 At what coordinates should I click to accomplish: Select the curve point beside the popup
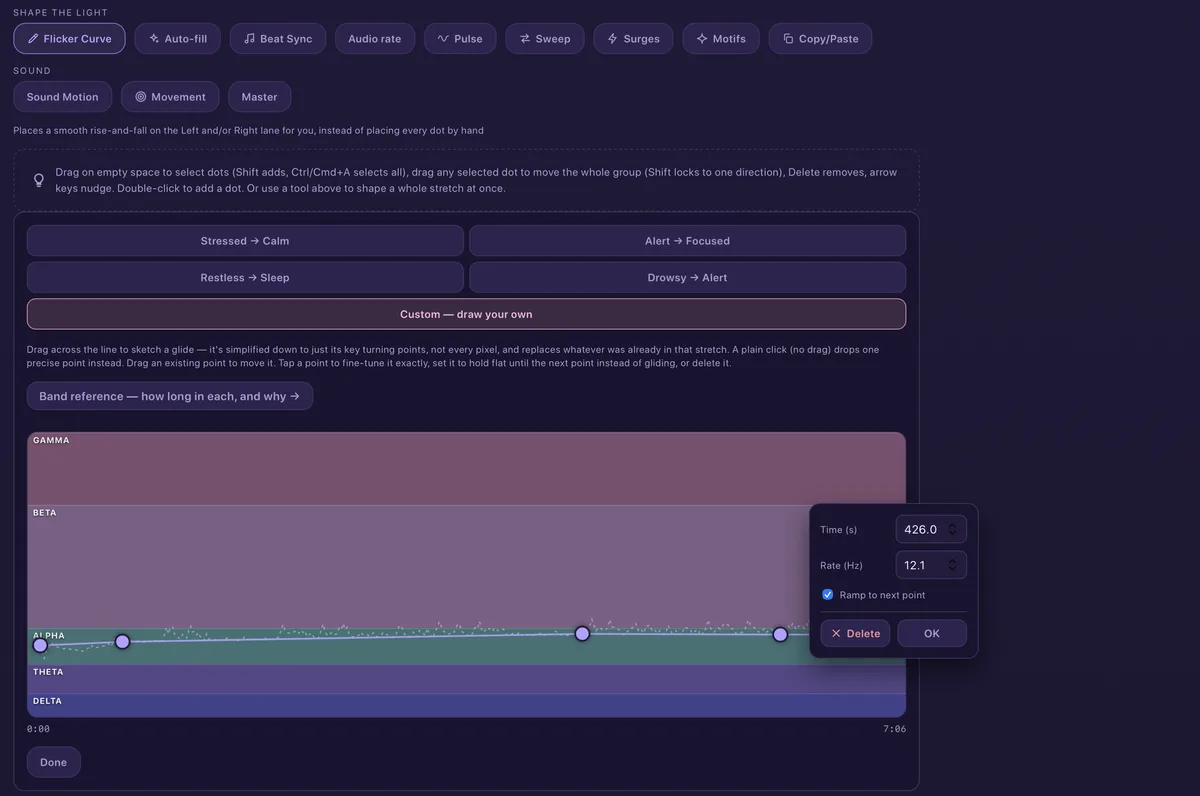tap(780, 634)
